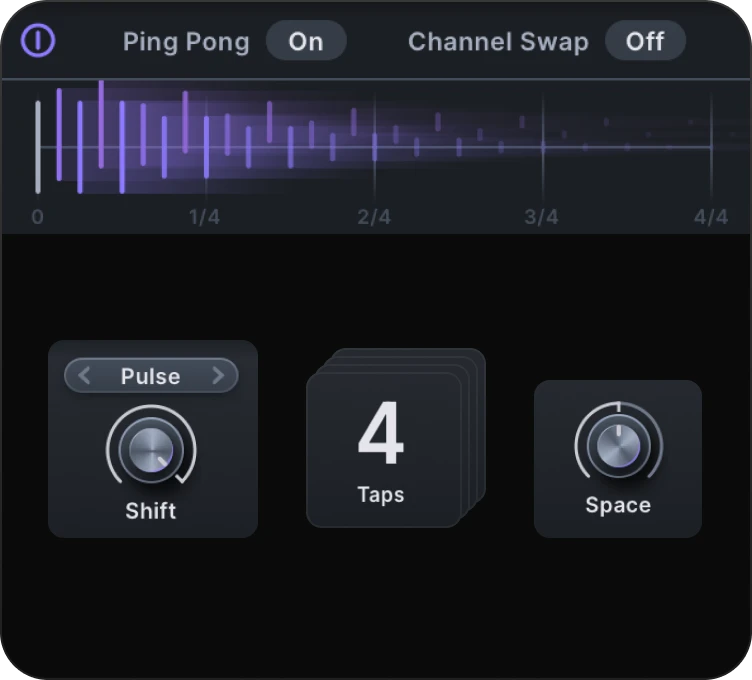
Task: Click the Space label under the knob
Action: pyautogui.click(x=618, y=505)
